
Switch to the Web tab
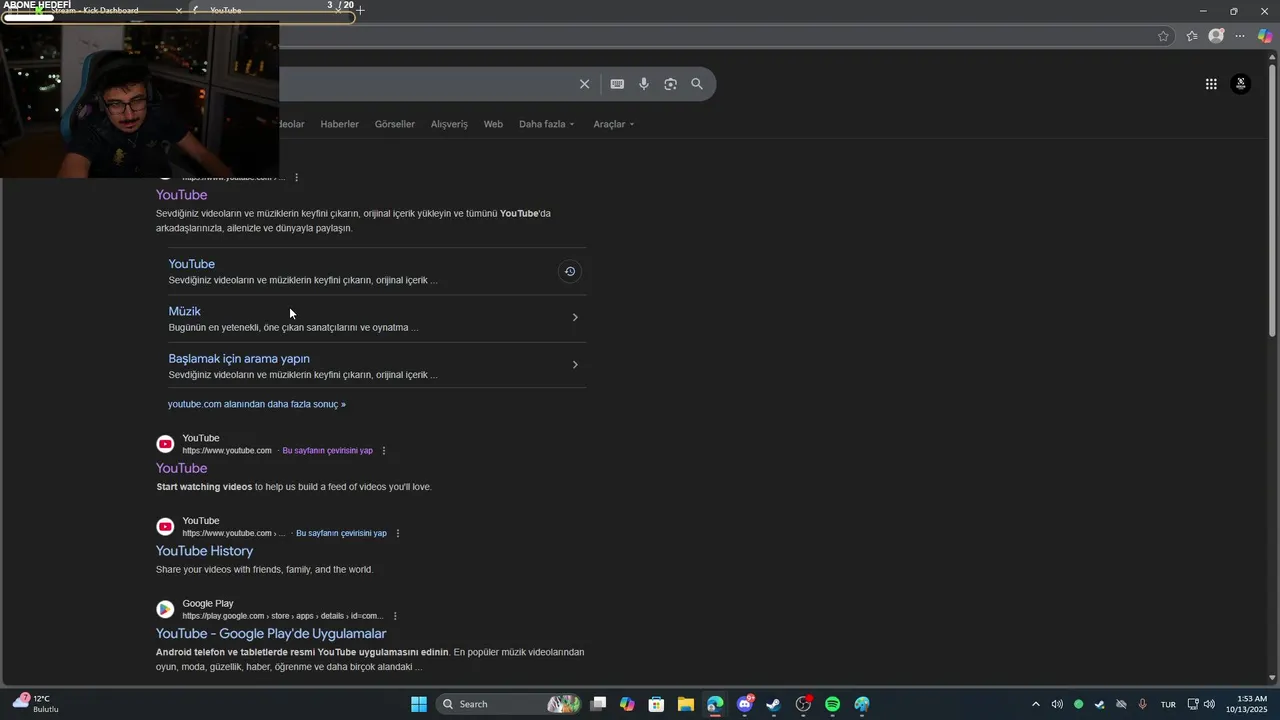[x=493, y=124]
